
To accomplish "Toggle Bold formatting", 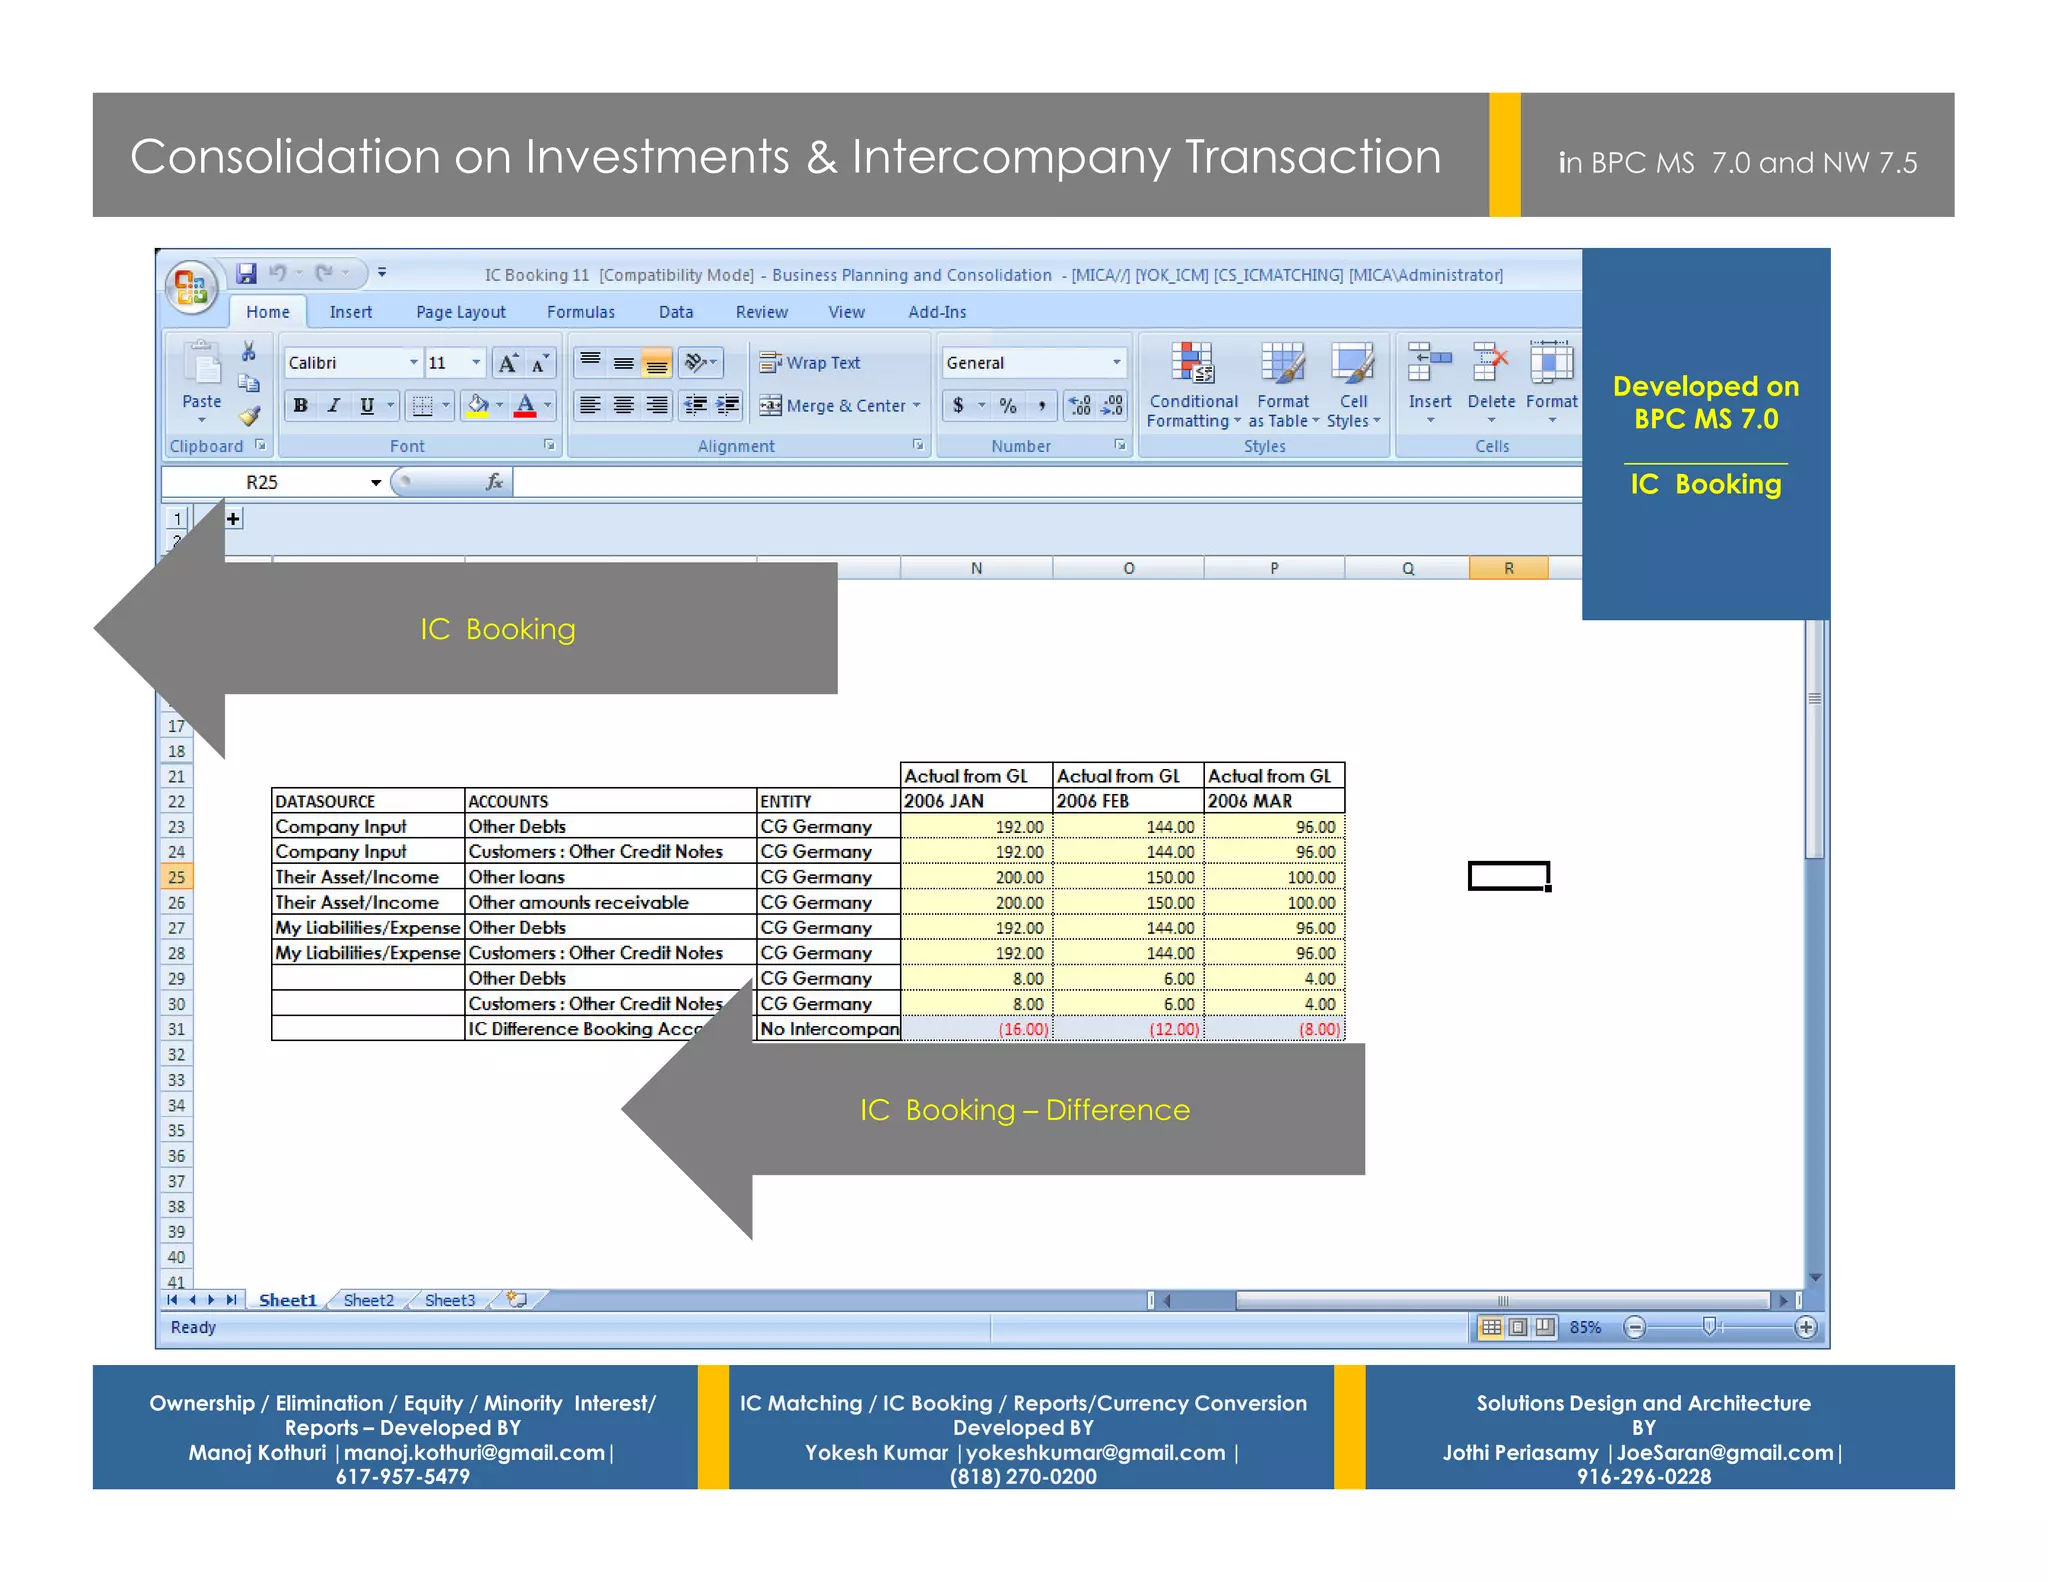I will tap(300, 405).
